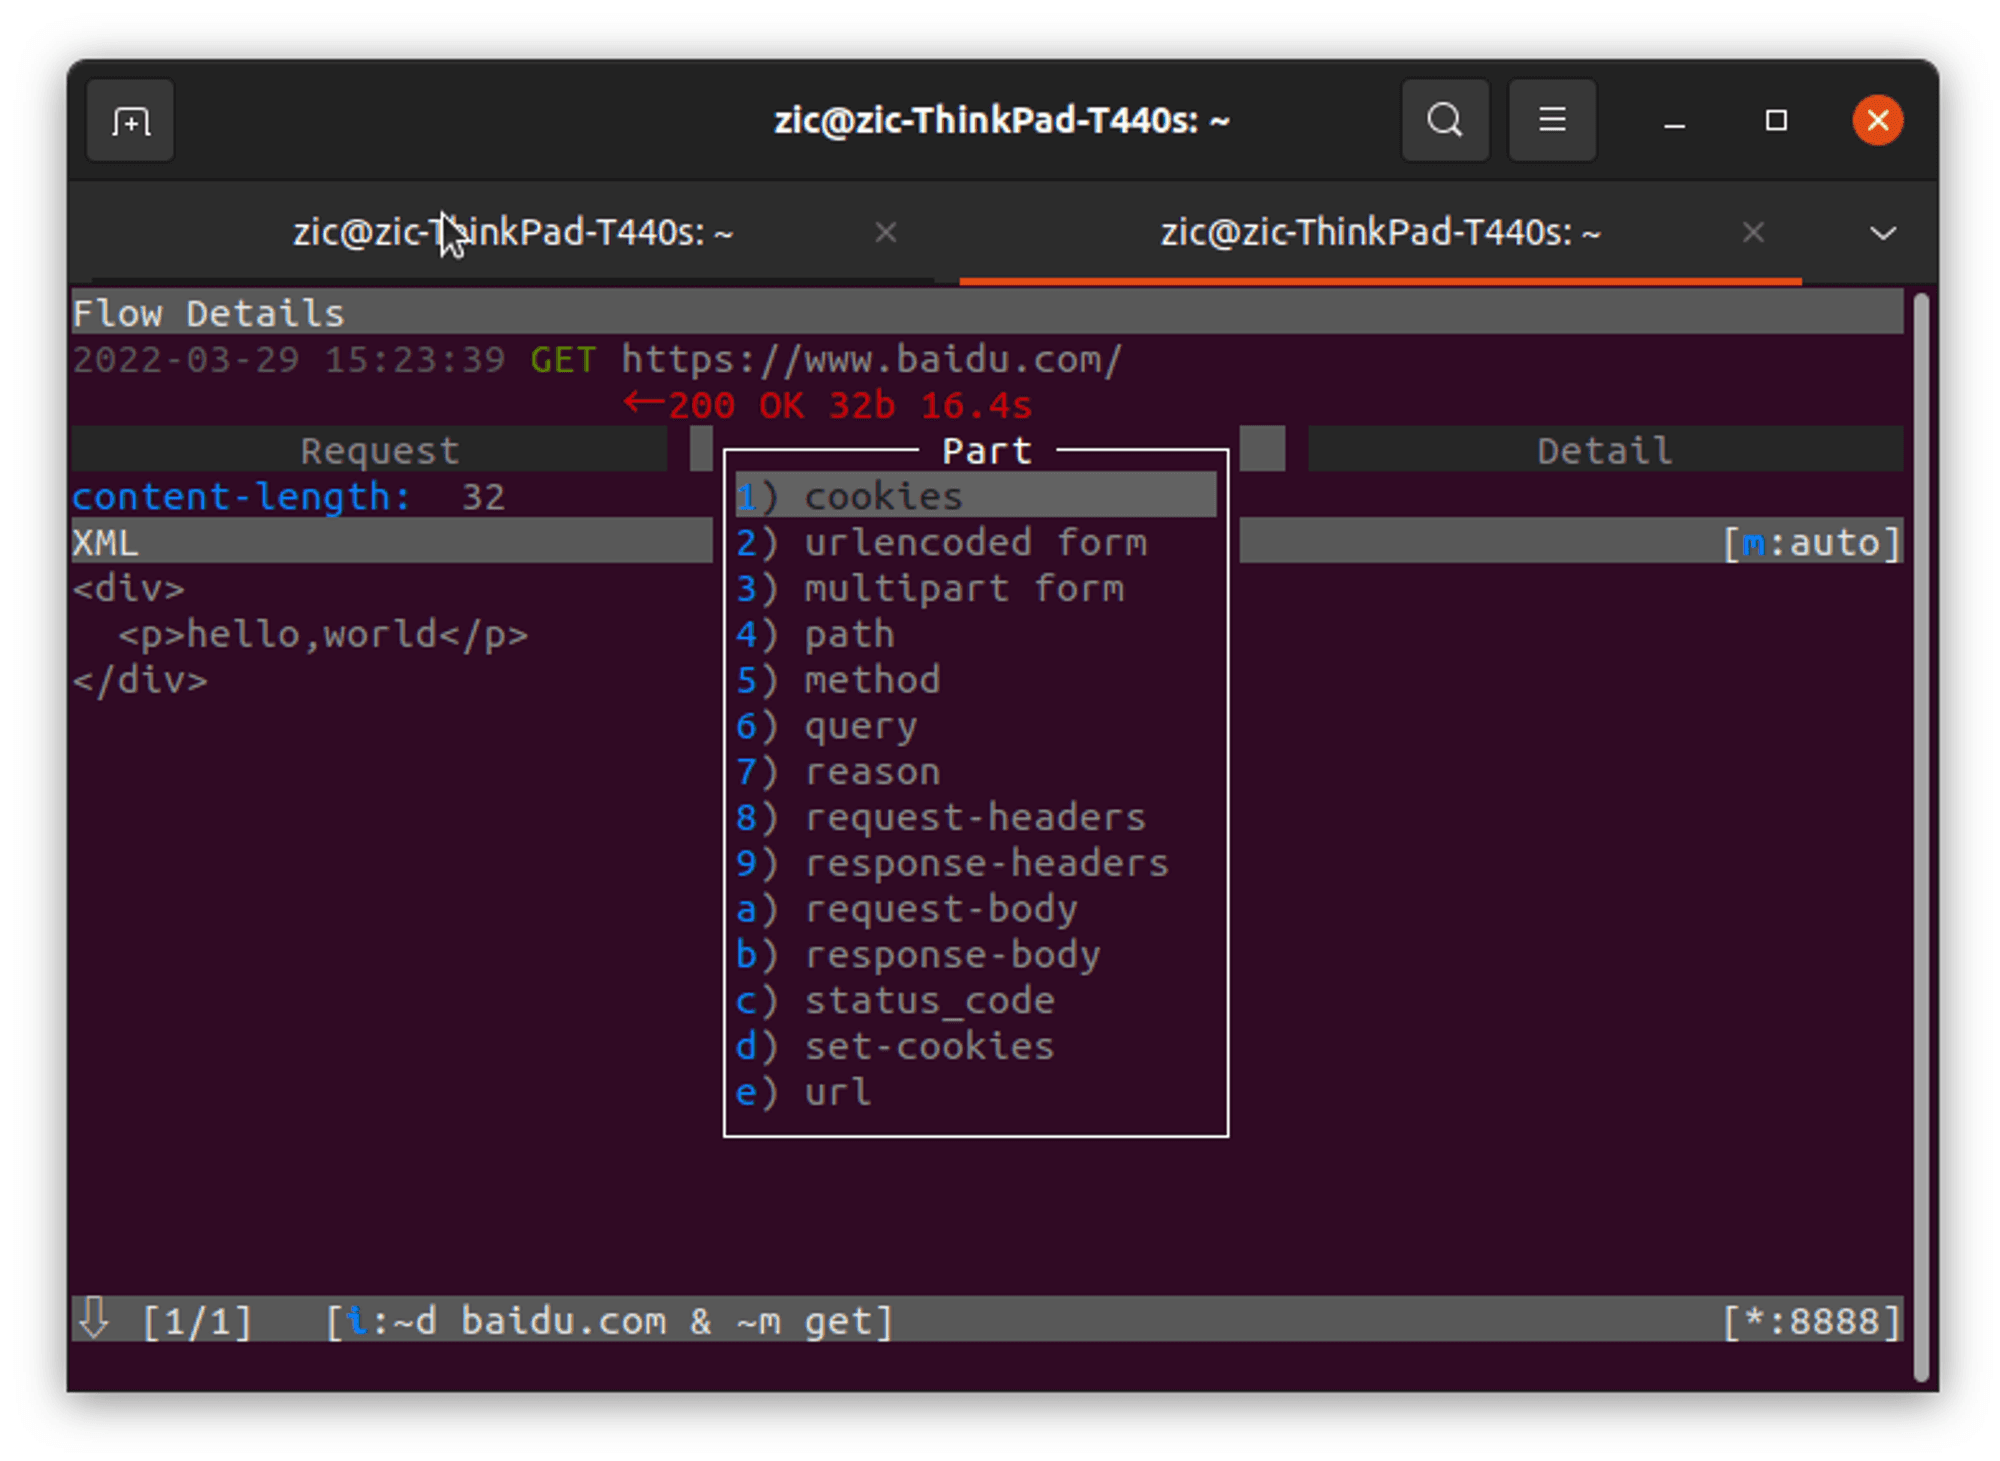This screenshot has height=1461, width=2000.
Task: Select the query part option
Action: tap(976, 726)
